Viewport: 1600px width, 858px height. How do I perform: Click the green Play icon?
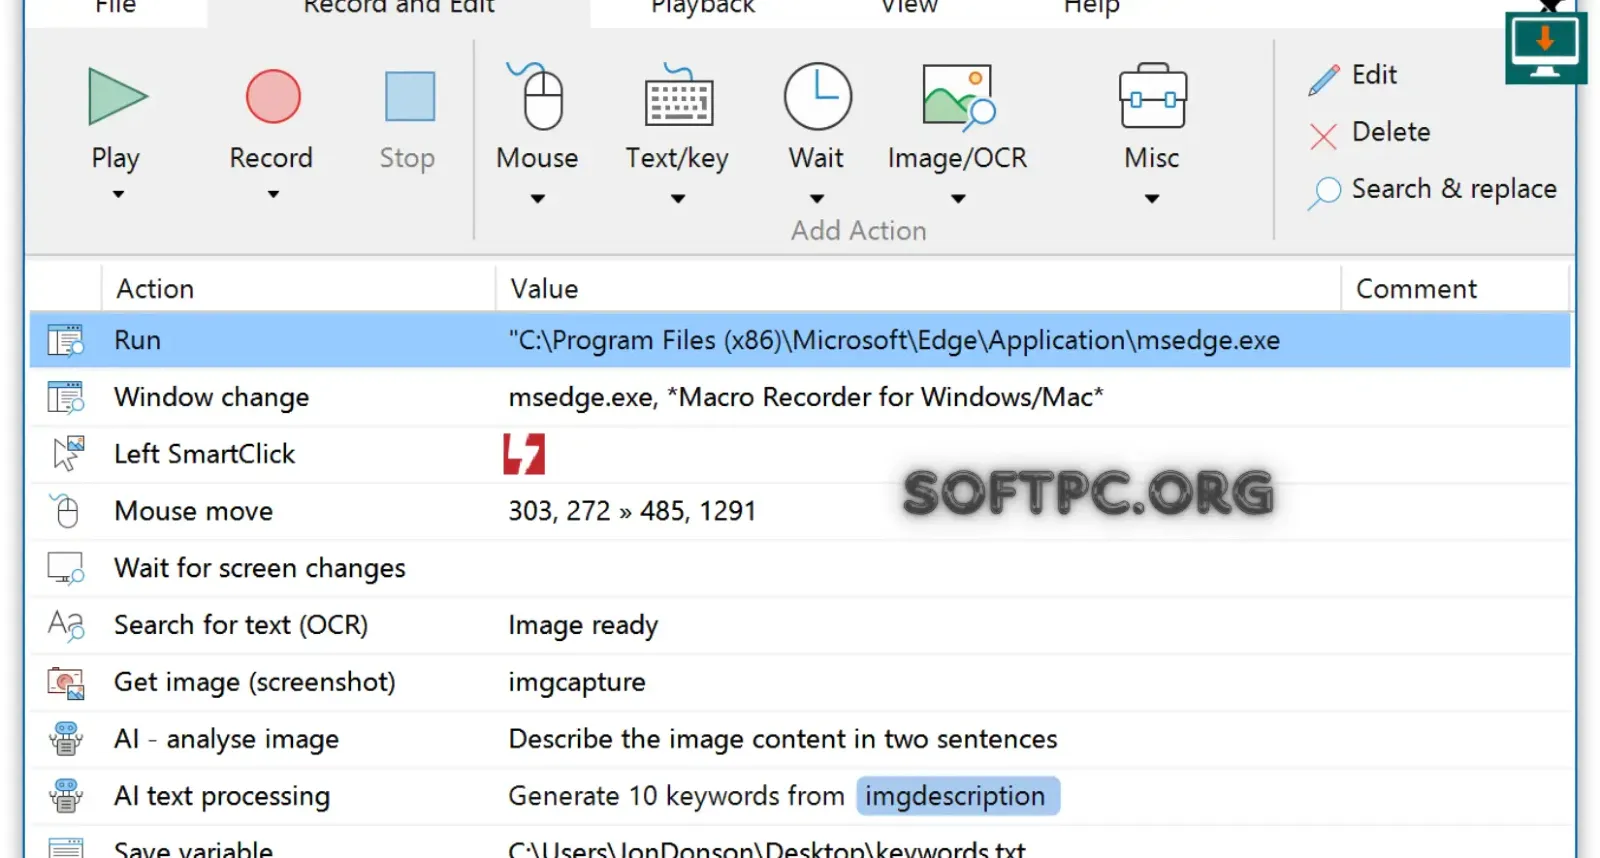pos(117,97)
